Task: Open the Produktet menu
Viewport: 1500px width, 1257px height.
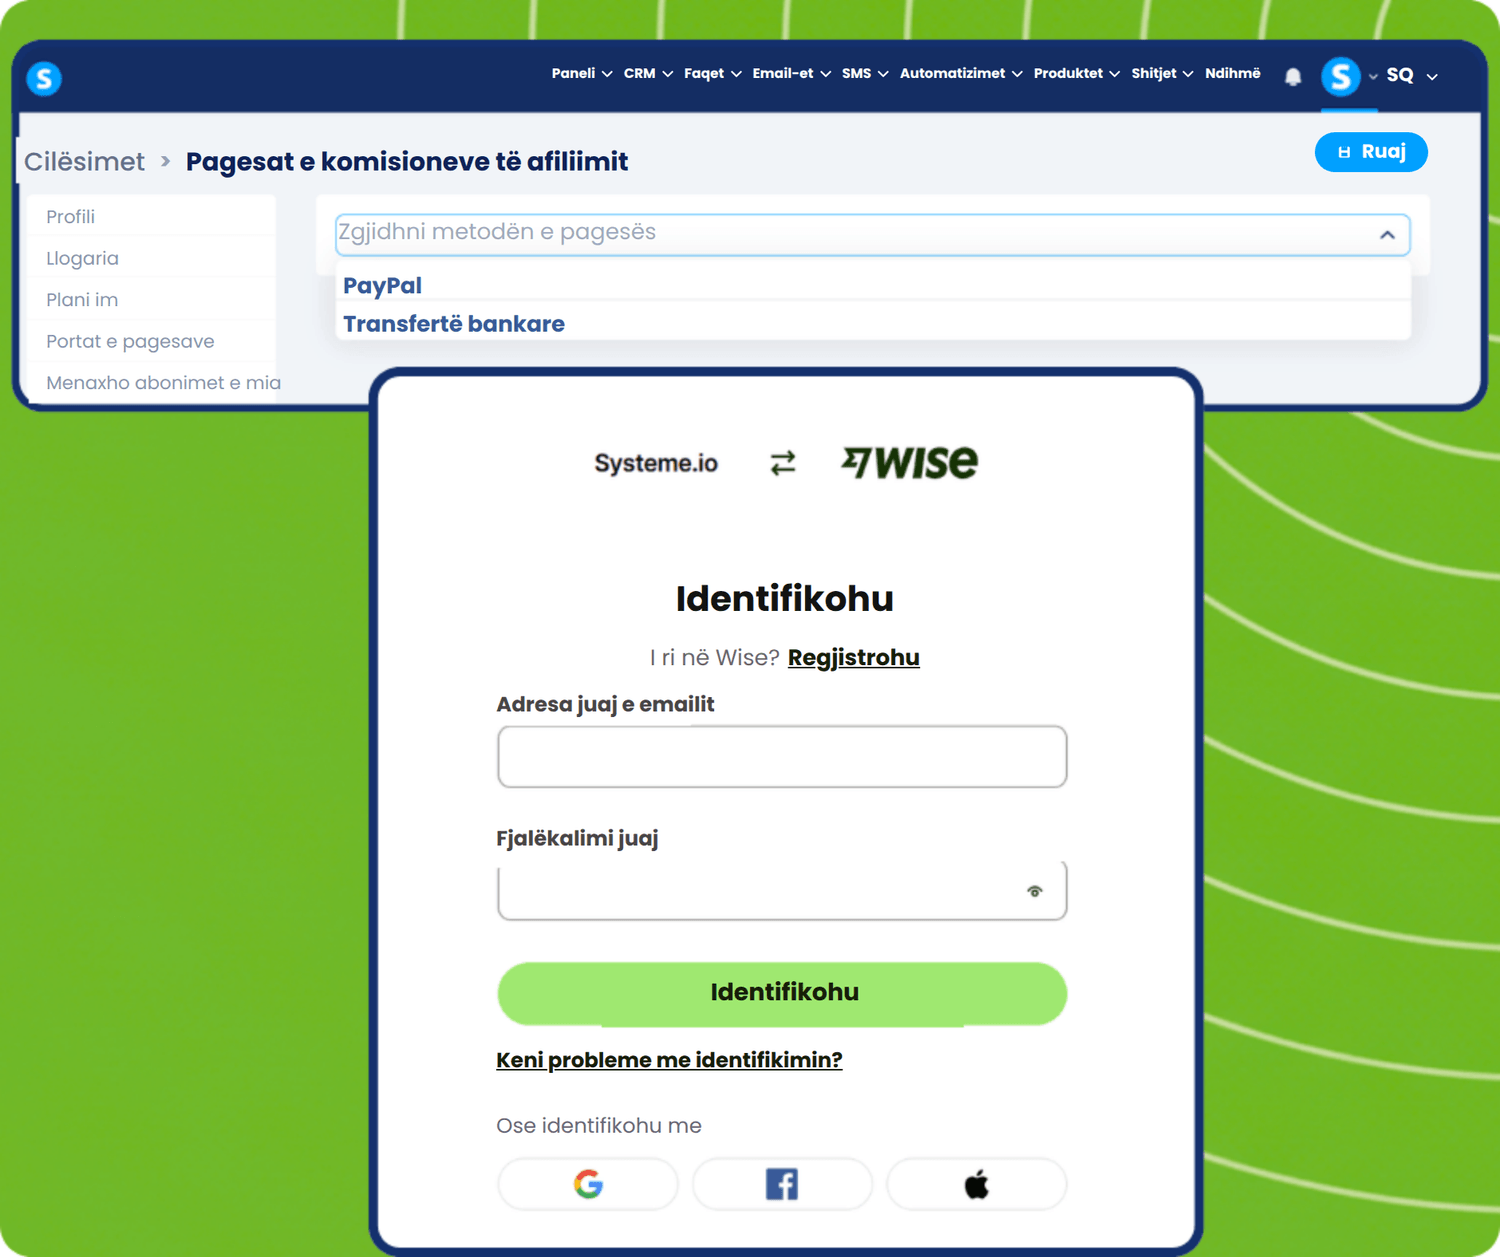Action: pos(1077,73)
